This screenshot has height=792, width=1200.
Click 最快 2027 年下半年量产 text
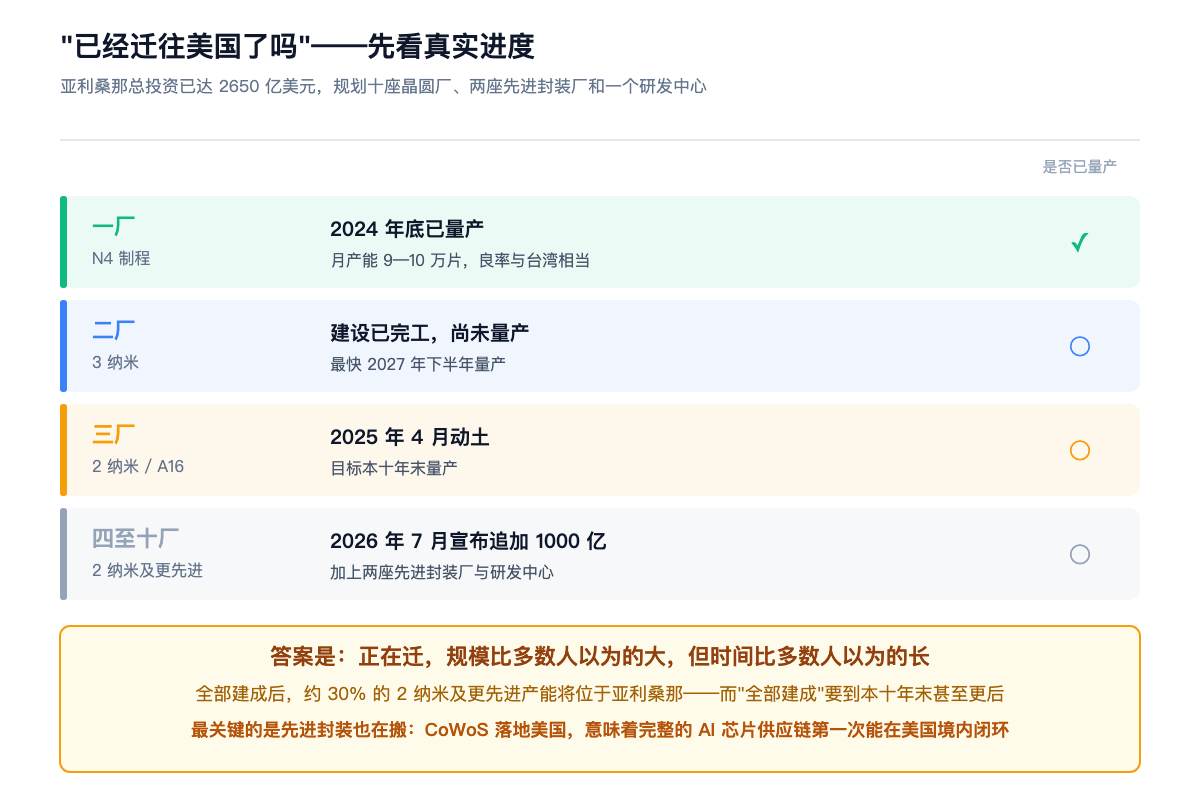pos(418,364)
